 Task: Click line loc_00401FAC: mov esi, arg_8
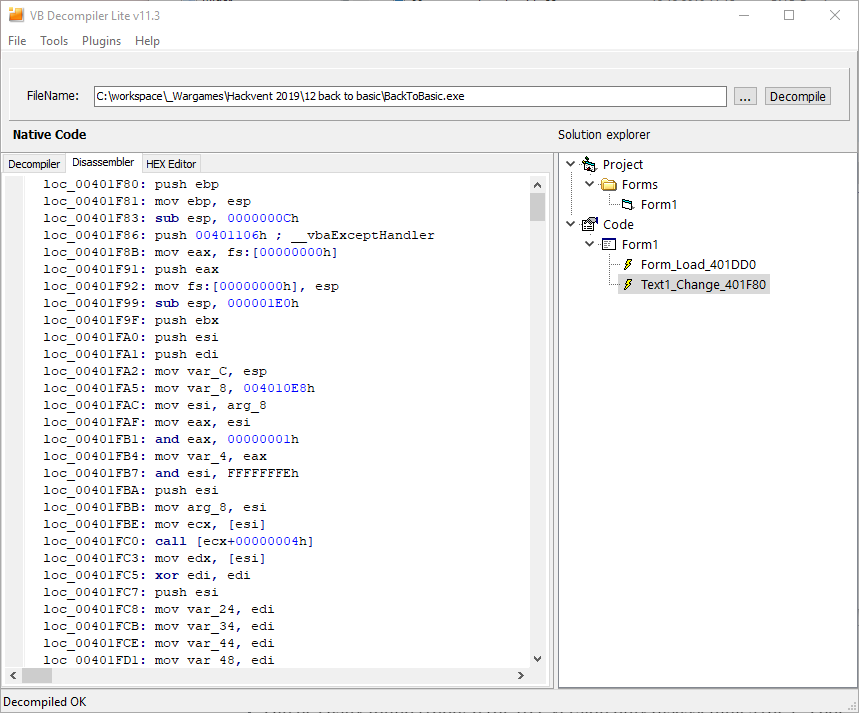[x=155, y=405]
